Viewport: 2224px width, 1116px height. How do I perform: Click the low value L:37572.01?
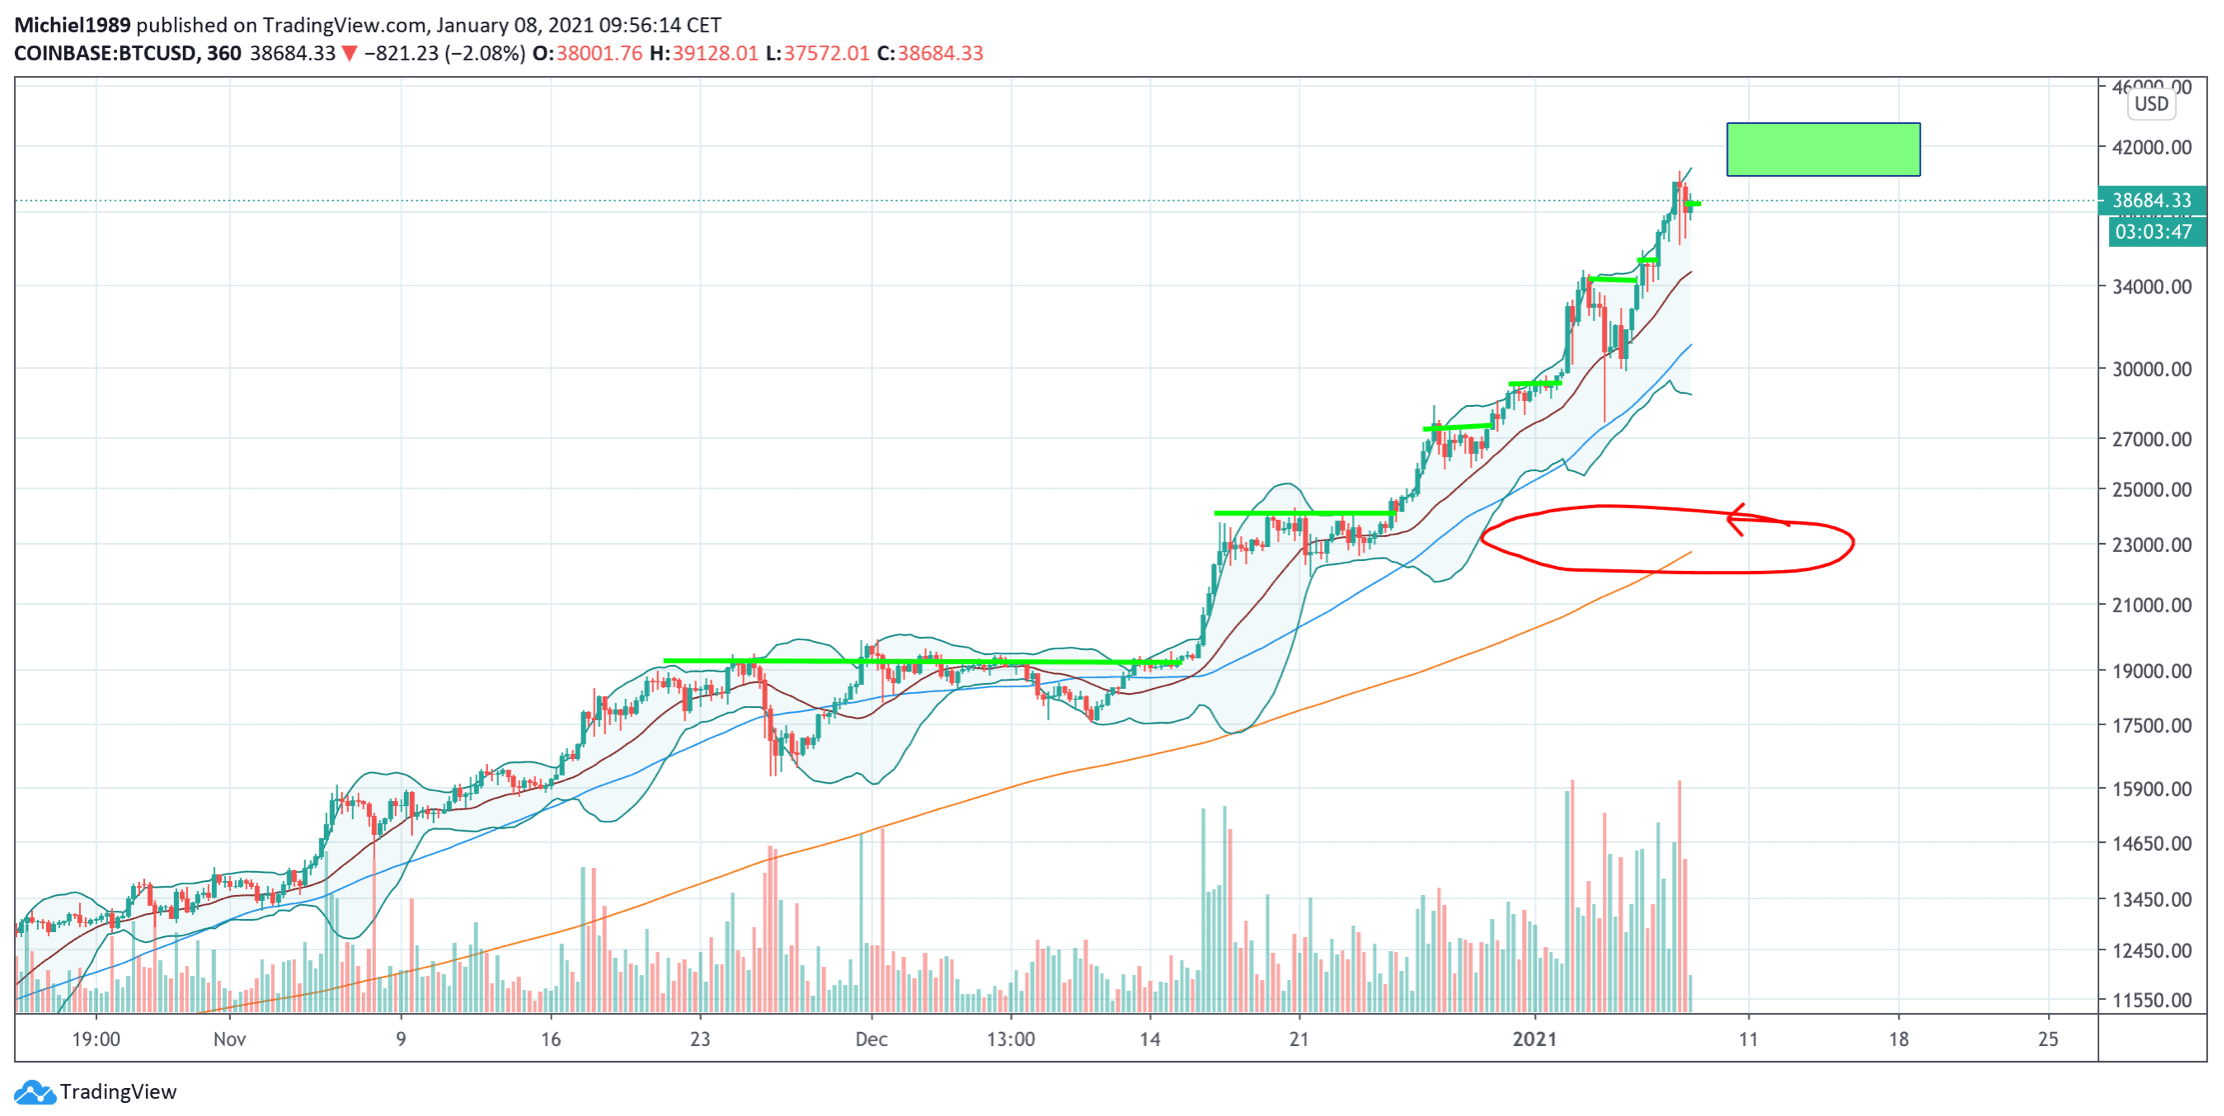tap(817, 53)
